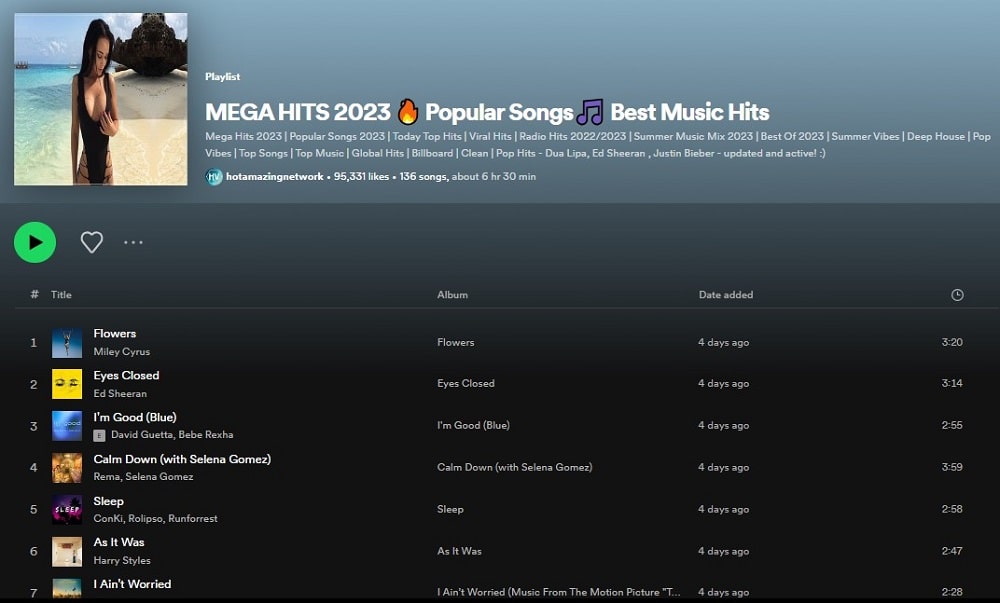Viewport: 1000px width, 603px height.
Task: Open Calm Down (with Selena Gomez) album link
Action: pos(515,467)
